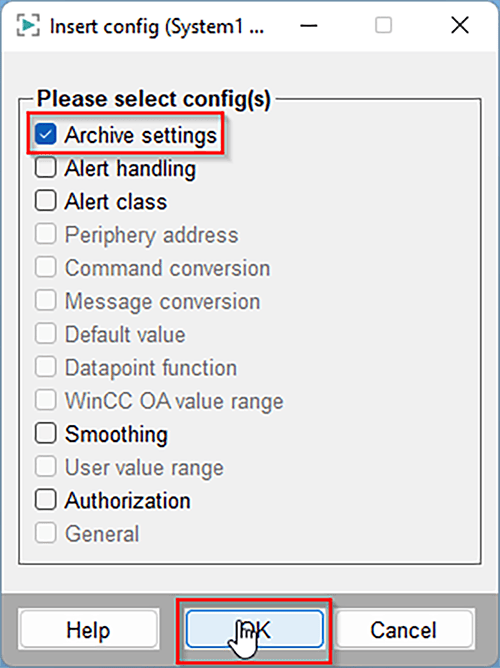Check the Smoothing option
Image resolution: width=500 pixels, height=668 pixels.
[46, 433]
